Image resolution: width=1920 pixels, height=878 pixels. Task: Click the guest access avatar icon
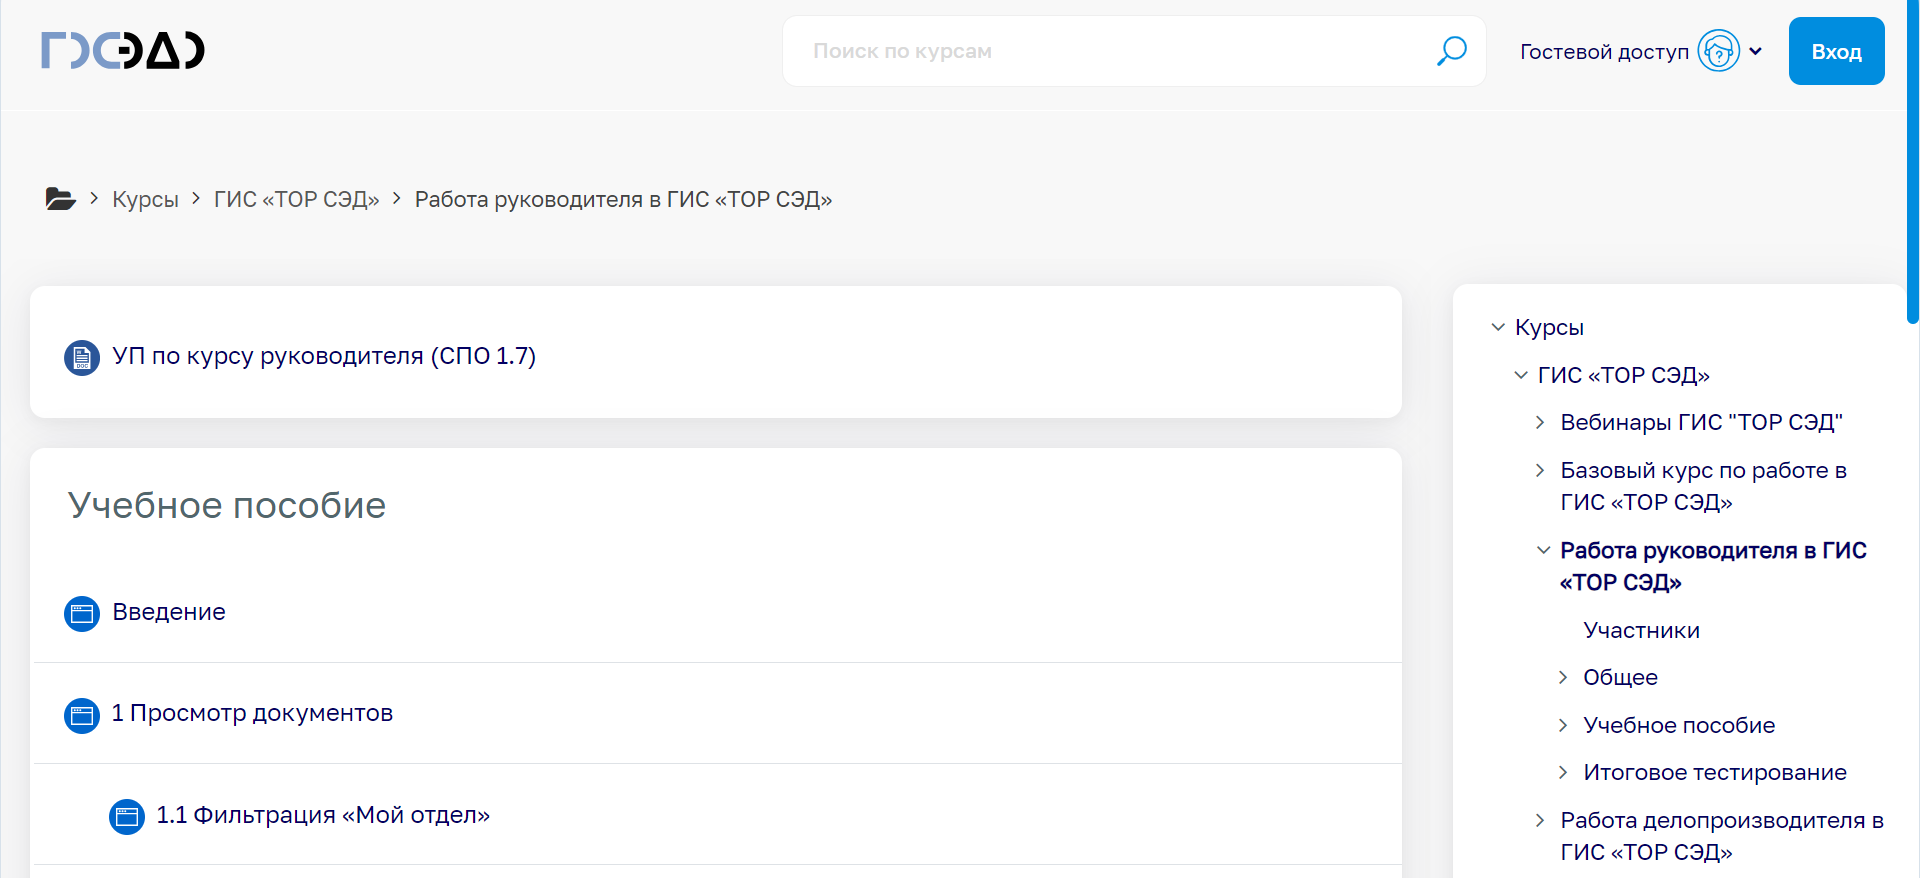pyautogui.click(x=1718, y=51)
